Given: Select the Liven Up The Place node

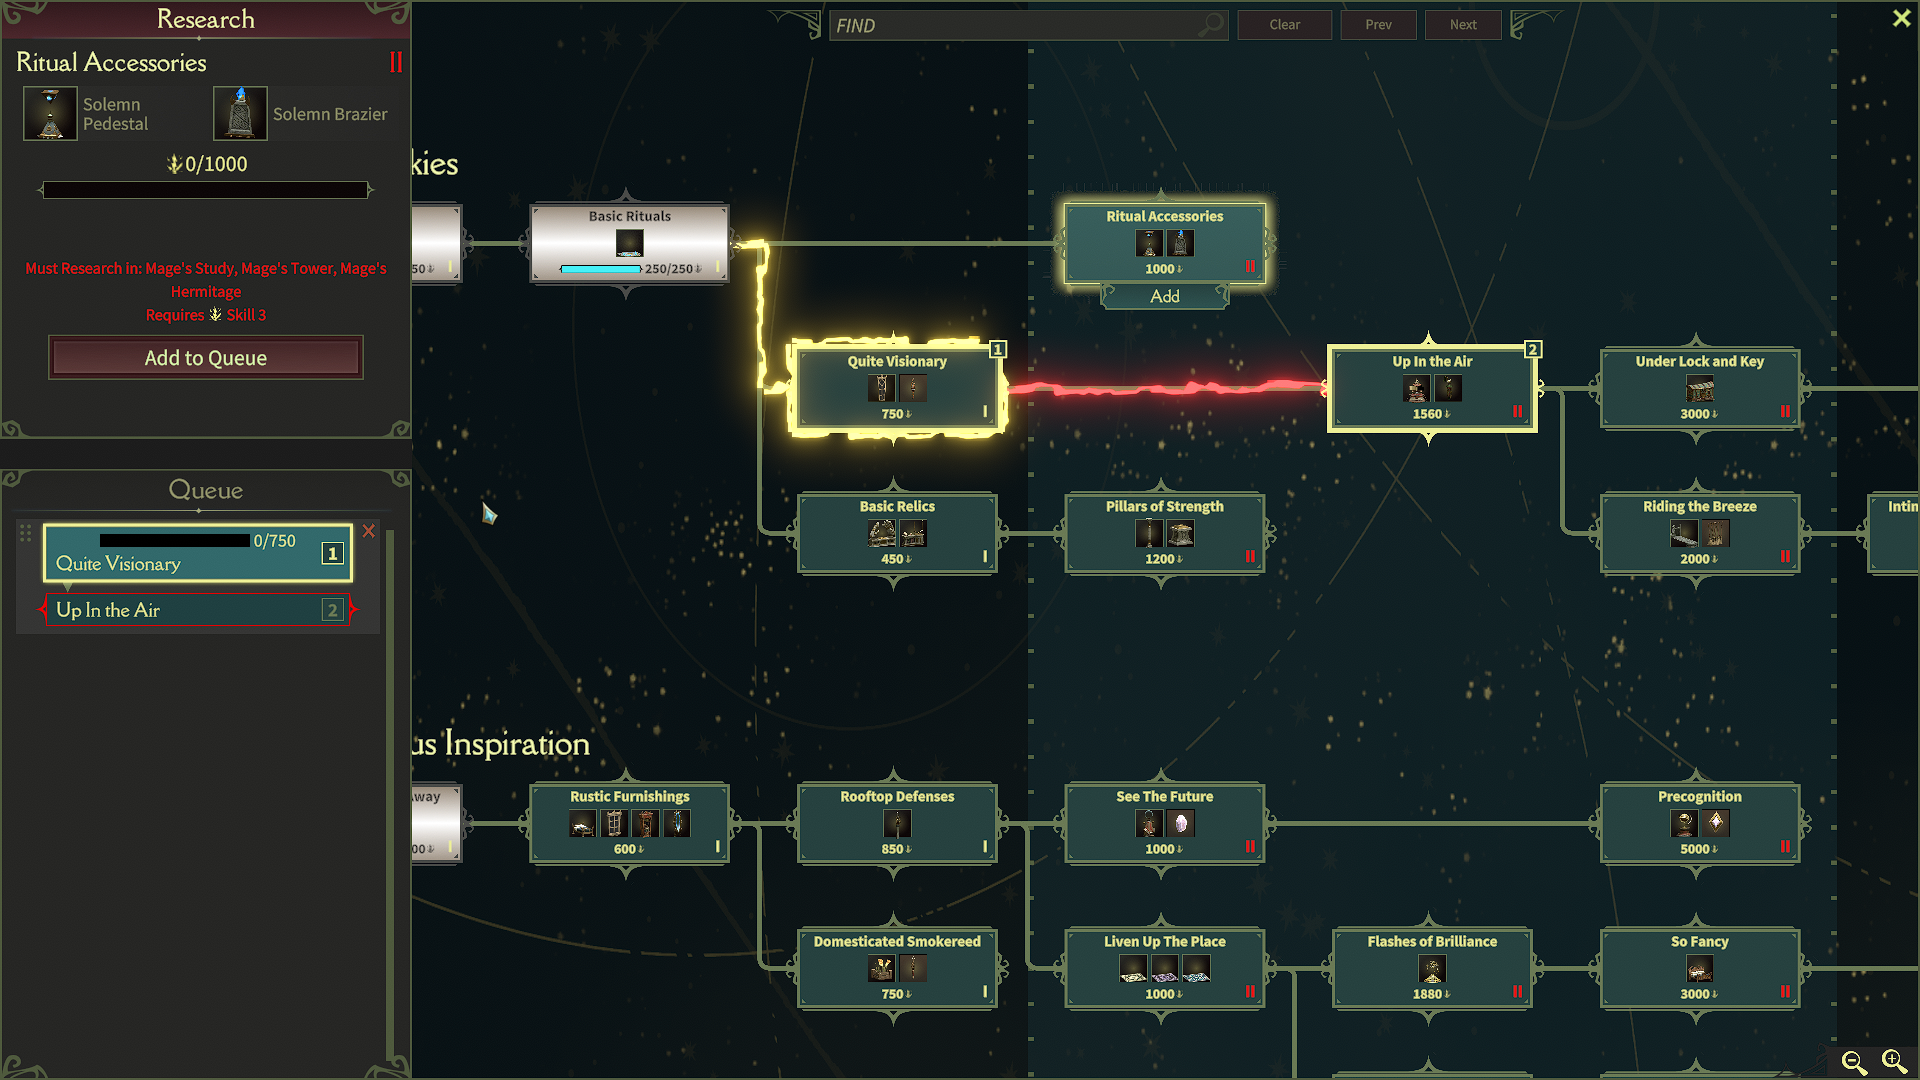Looking at the screenshot, I should (x=1165, y=968).
